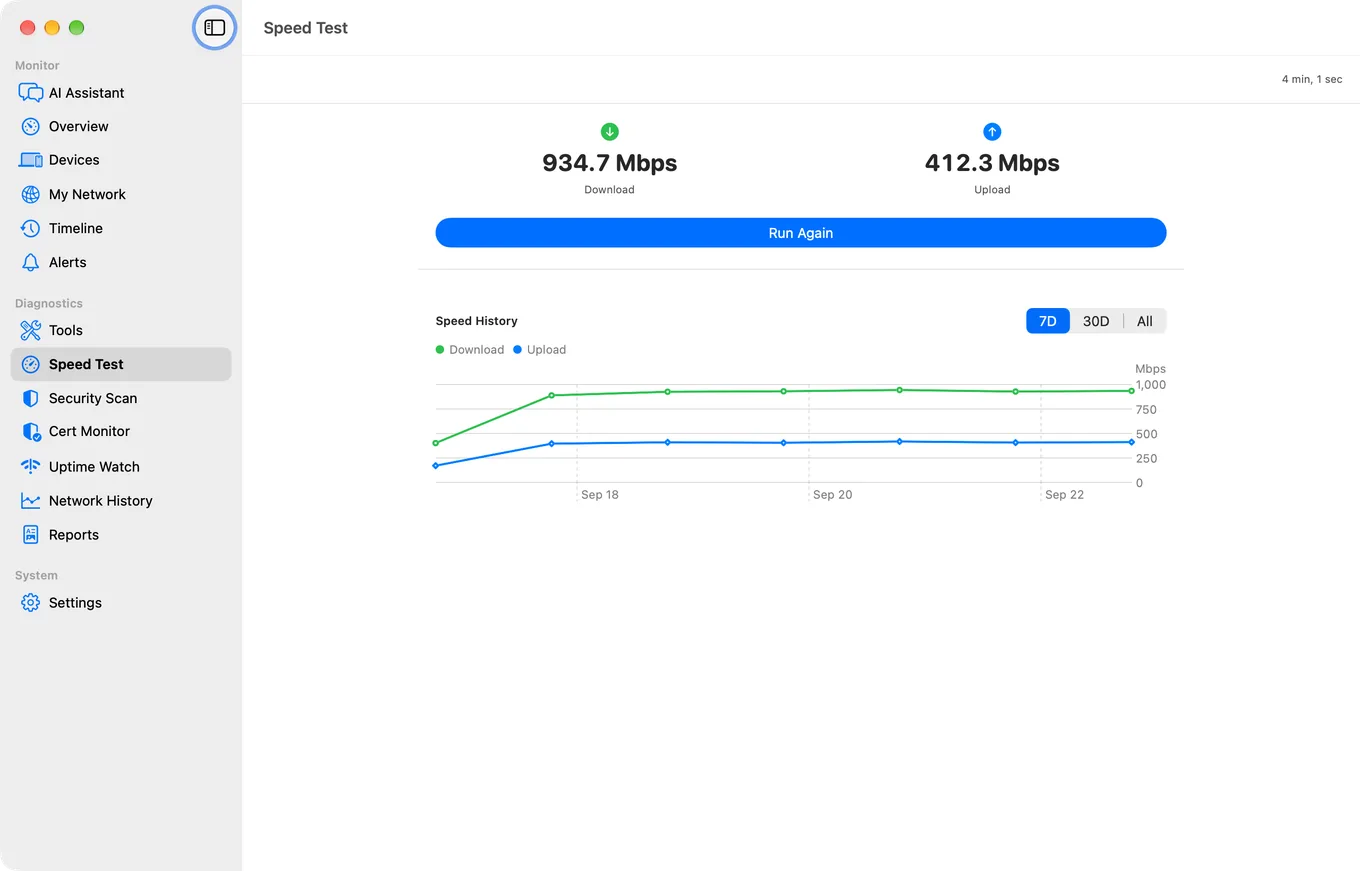This screenshot has width=1360, height=871.
Task: Click the Diagnostics section header
Action: pos(49,303)
